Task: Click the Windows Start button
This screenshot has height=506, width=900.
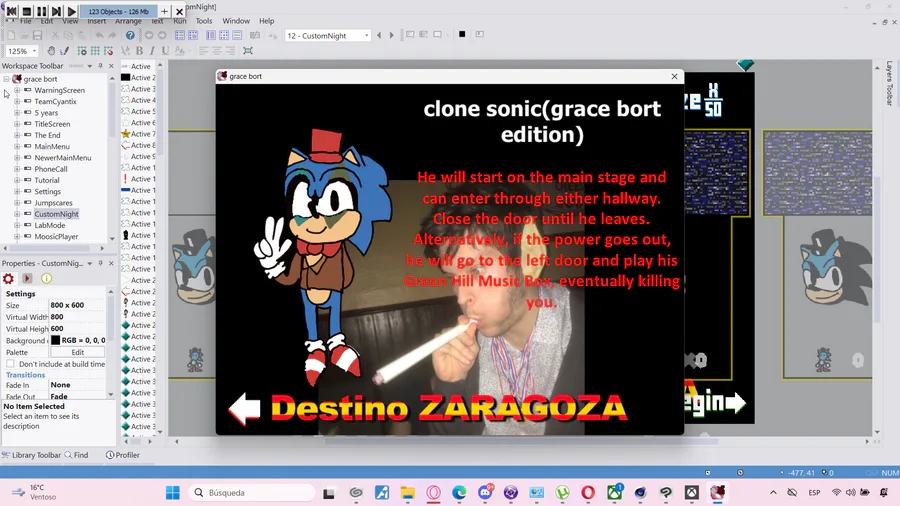Action: click(172, 492)
